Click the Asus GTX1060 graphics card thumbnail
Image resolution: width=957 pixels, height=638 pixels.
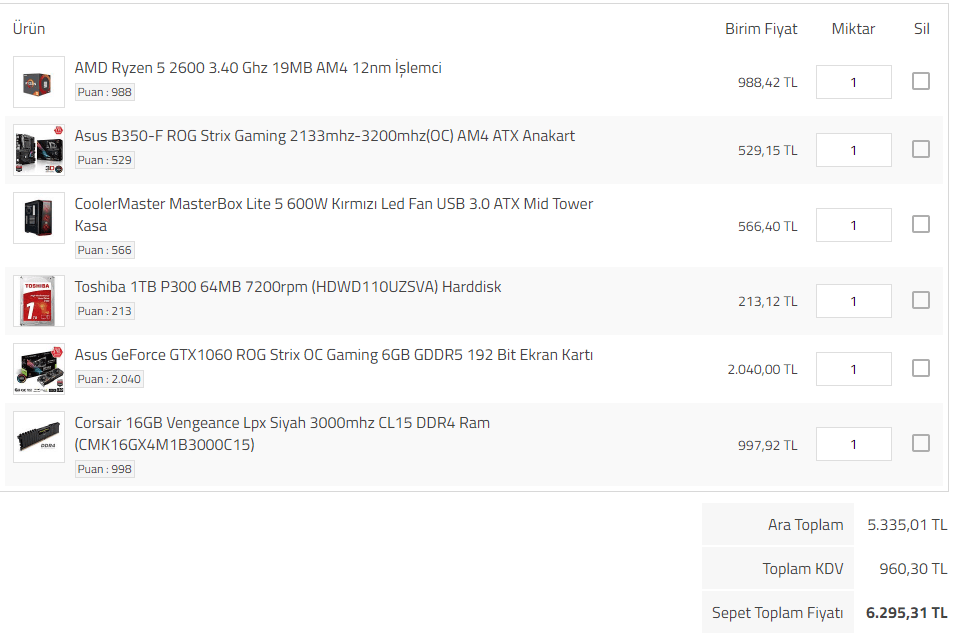pyautogui.click(x=39, y=369)
